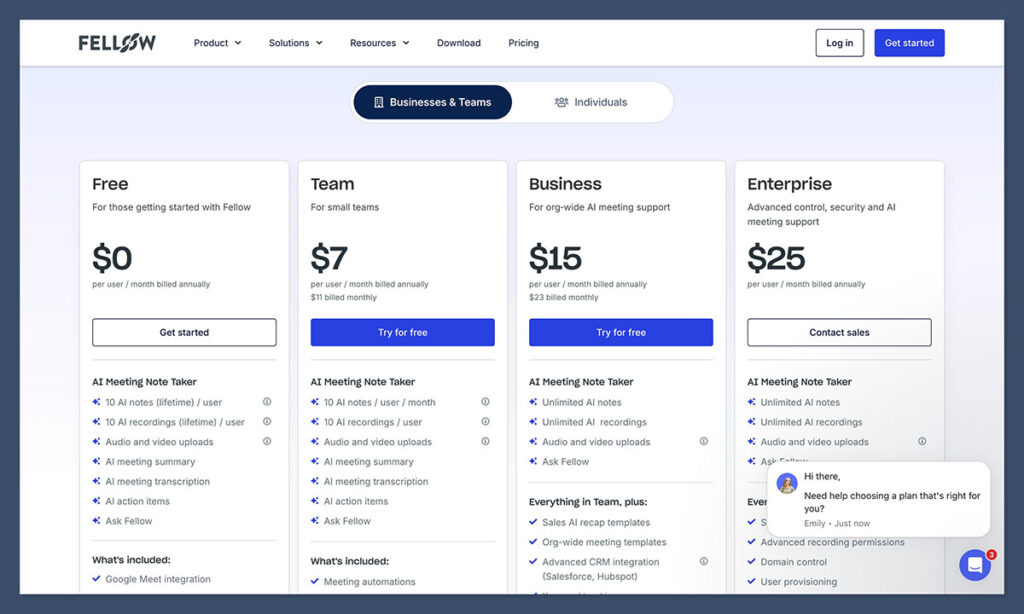1024x614 pixels.
Task: Click the info icon beside Business's 'Audio and video uploads'
Action: (704, 442)
